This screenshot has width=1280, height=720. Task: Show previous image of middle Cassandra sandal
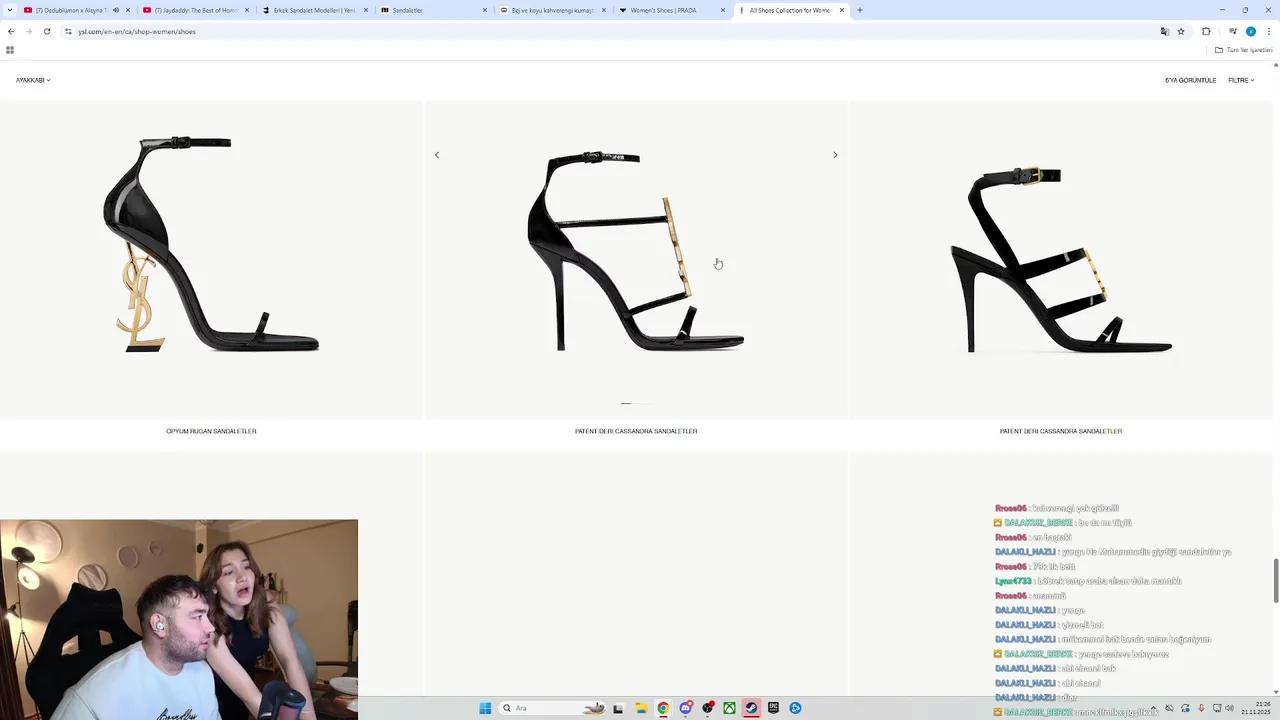(x=437, y=155)
